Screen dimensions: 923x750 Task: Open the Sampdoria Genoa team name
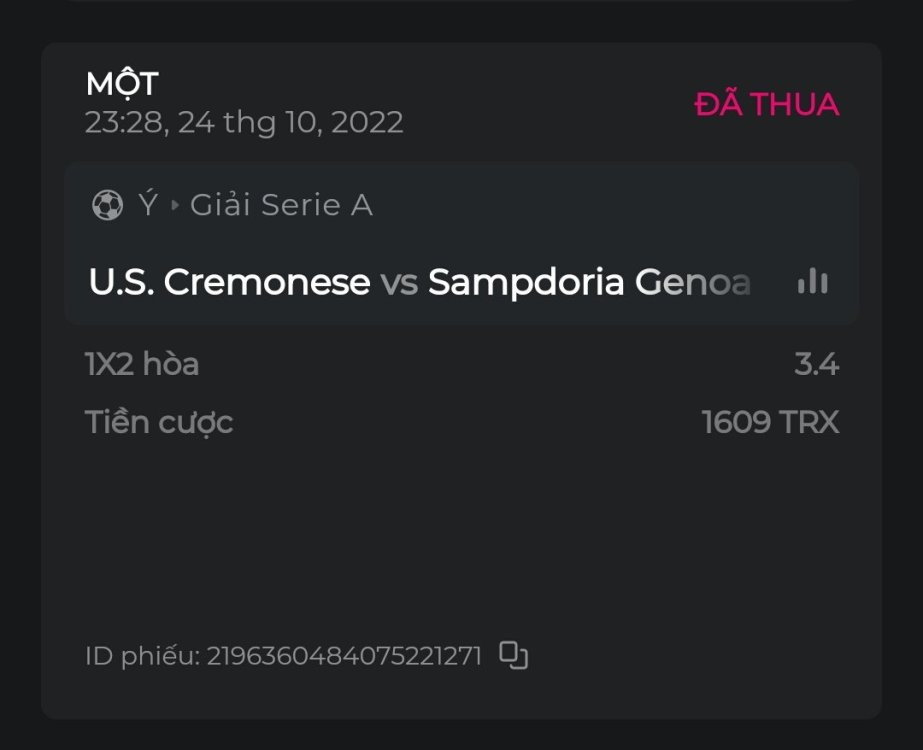tap(589, 283)
